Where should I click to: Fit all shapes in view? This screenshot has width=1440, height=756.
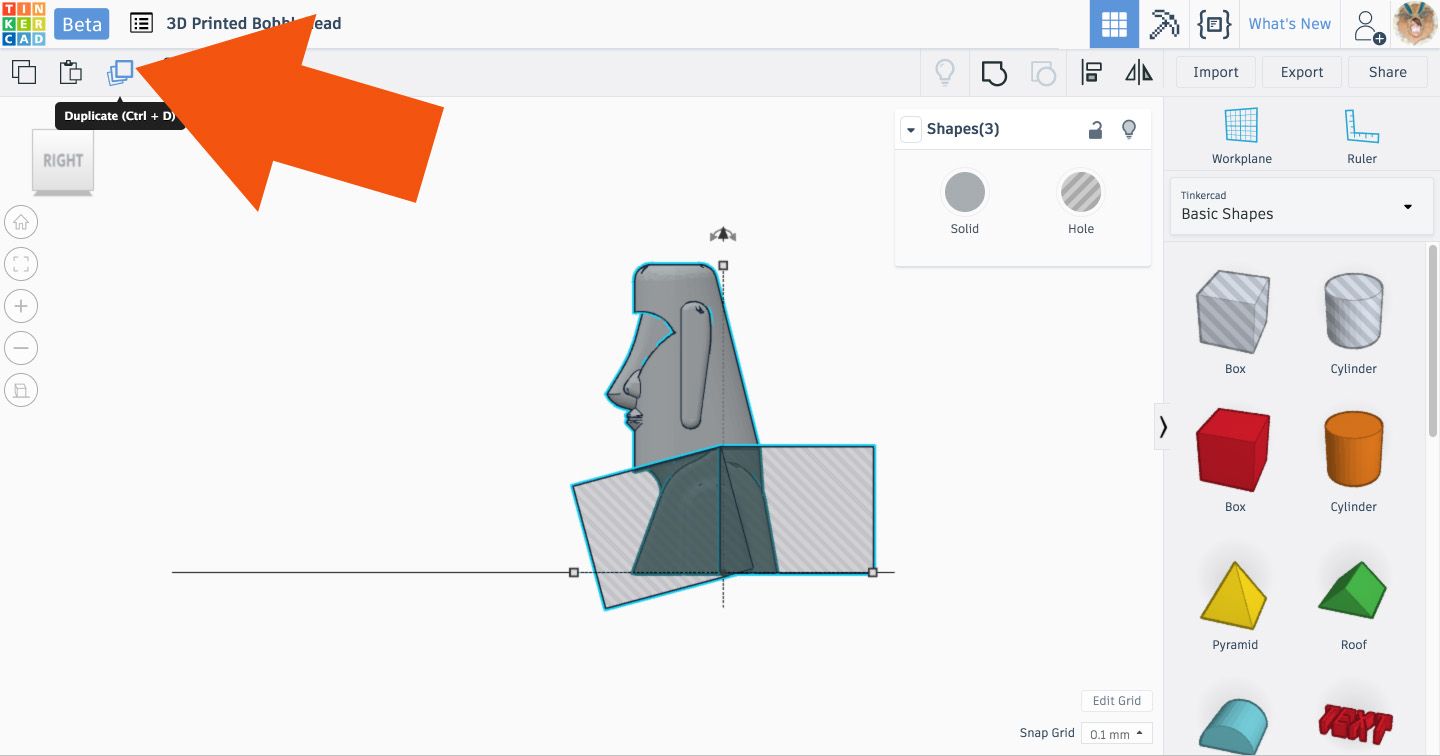(x=21, y=264)
